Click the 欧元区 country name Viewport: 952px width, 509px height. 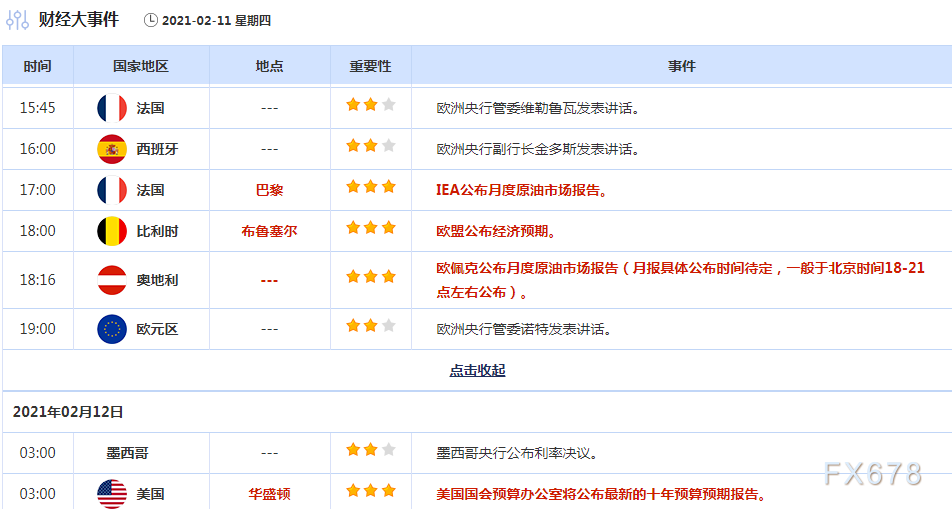(157, 329)
